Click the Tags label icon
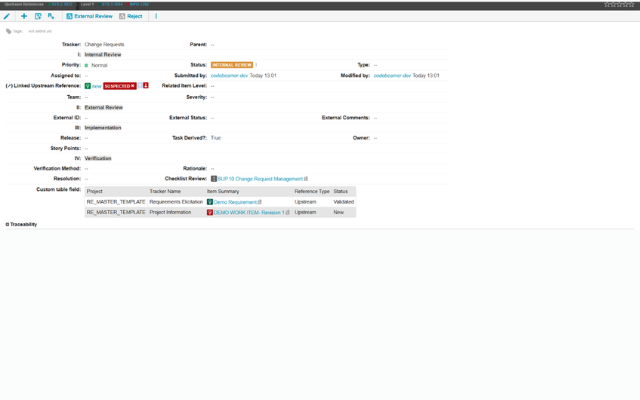This screenshot has width=640, height=400. pyautogui.click(x=9, y=31)
